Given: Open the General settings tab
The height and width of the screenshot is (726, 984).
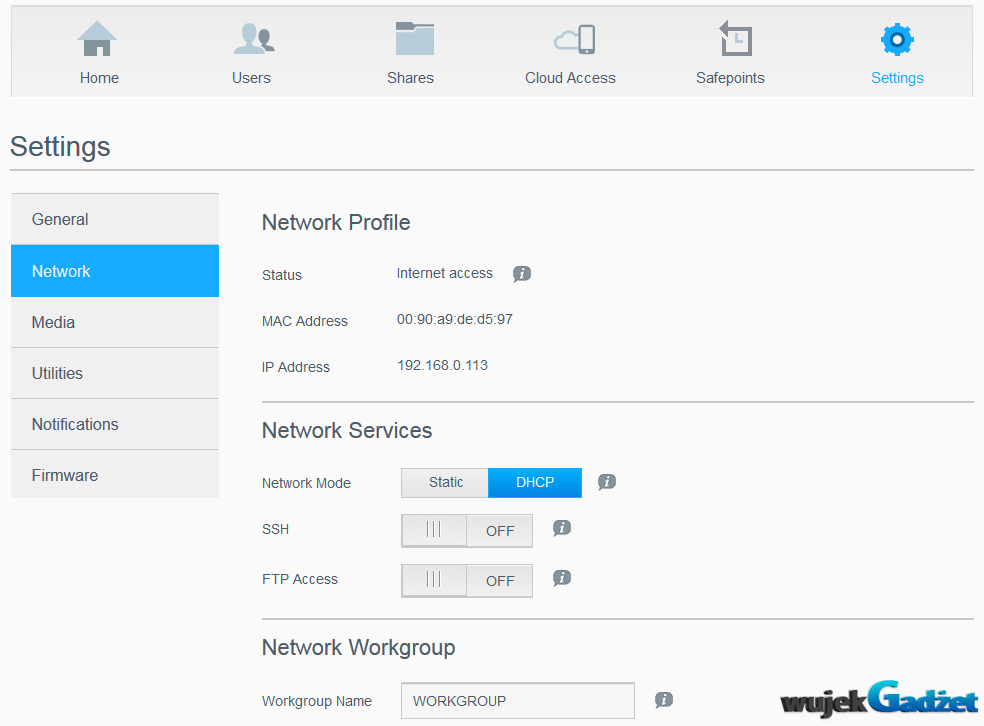Looking at the screenshot, I should tap(114, 220).
